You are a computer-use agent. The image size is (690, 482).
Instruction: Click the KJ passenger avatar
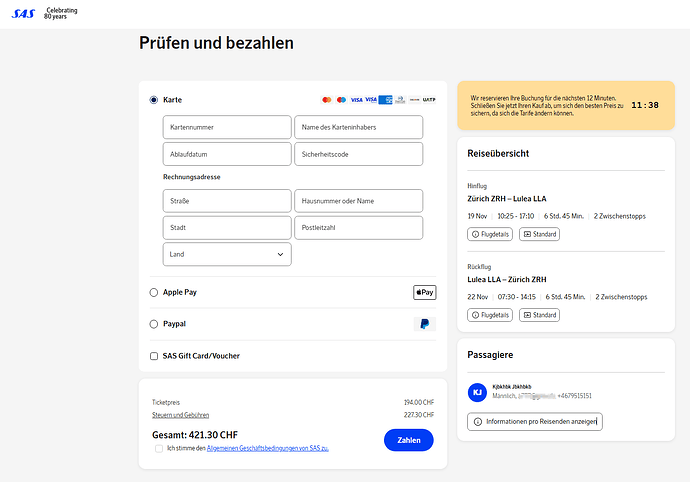(477, 392)
